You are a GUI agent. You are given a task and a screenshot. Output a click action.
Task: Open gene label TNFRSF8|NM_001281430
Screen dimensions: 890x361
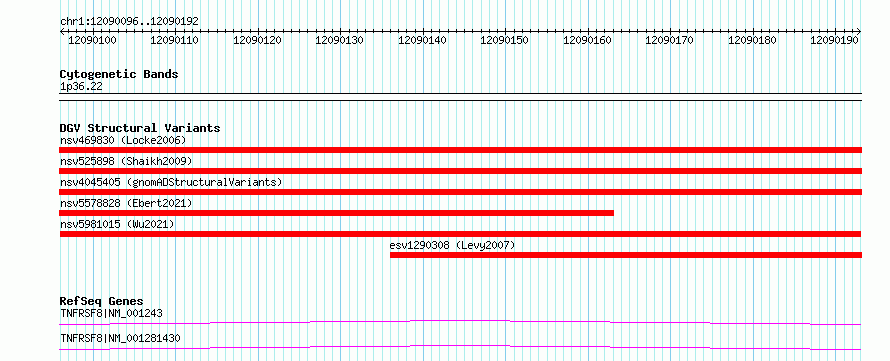point(120,338)
